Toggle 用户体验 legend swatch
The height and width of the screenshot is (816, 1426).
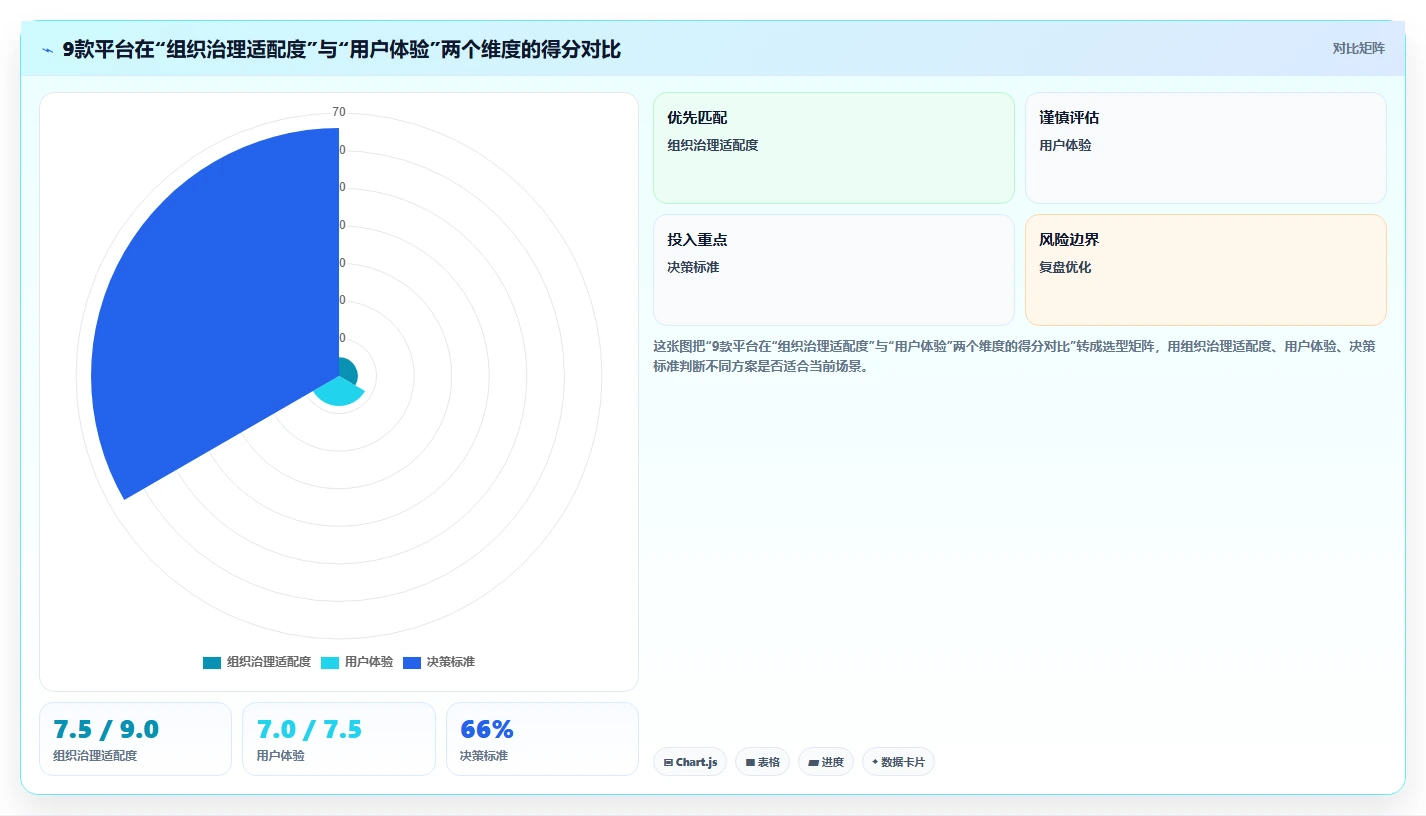(x=330, y=662)
